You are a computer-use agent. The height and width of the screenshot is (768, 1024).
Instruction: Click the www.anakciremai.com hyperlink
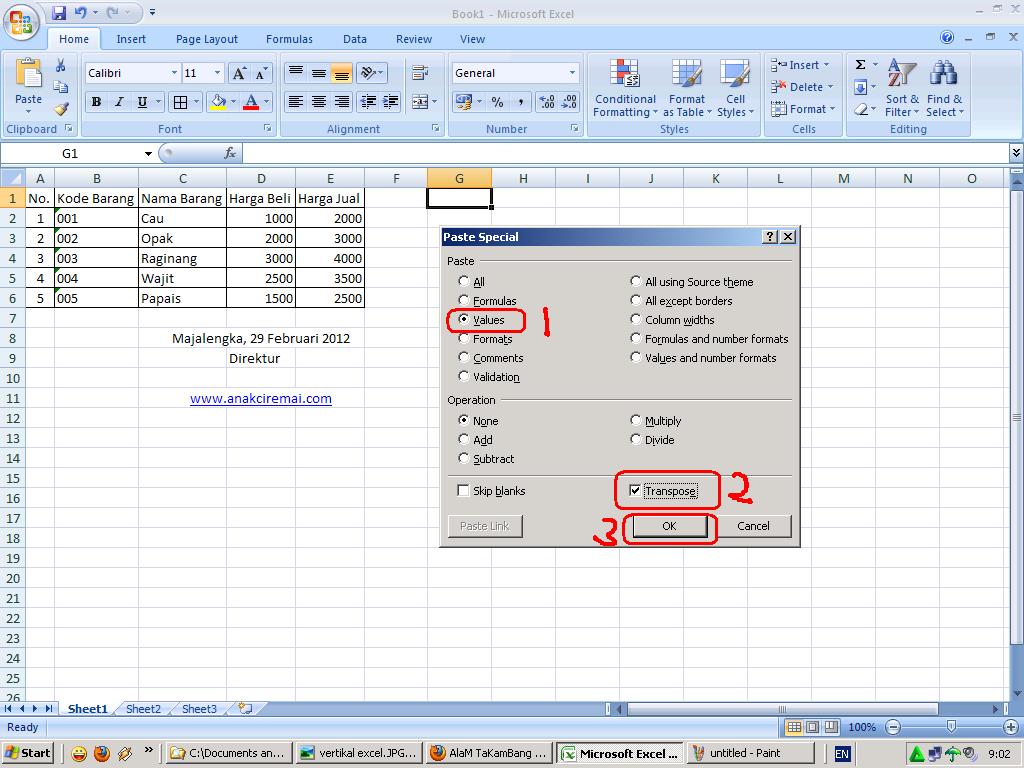point(261,398)
